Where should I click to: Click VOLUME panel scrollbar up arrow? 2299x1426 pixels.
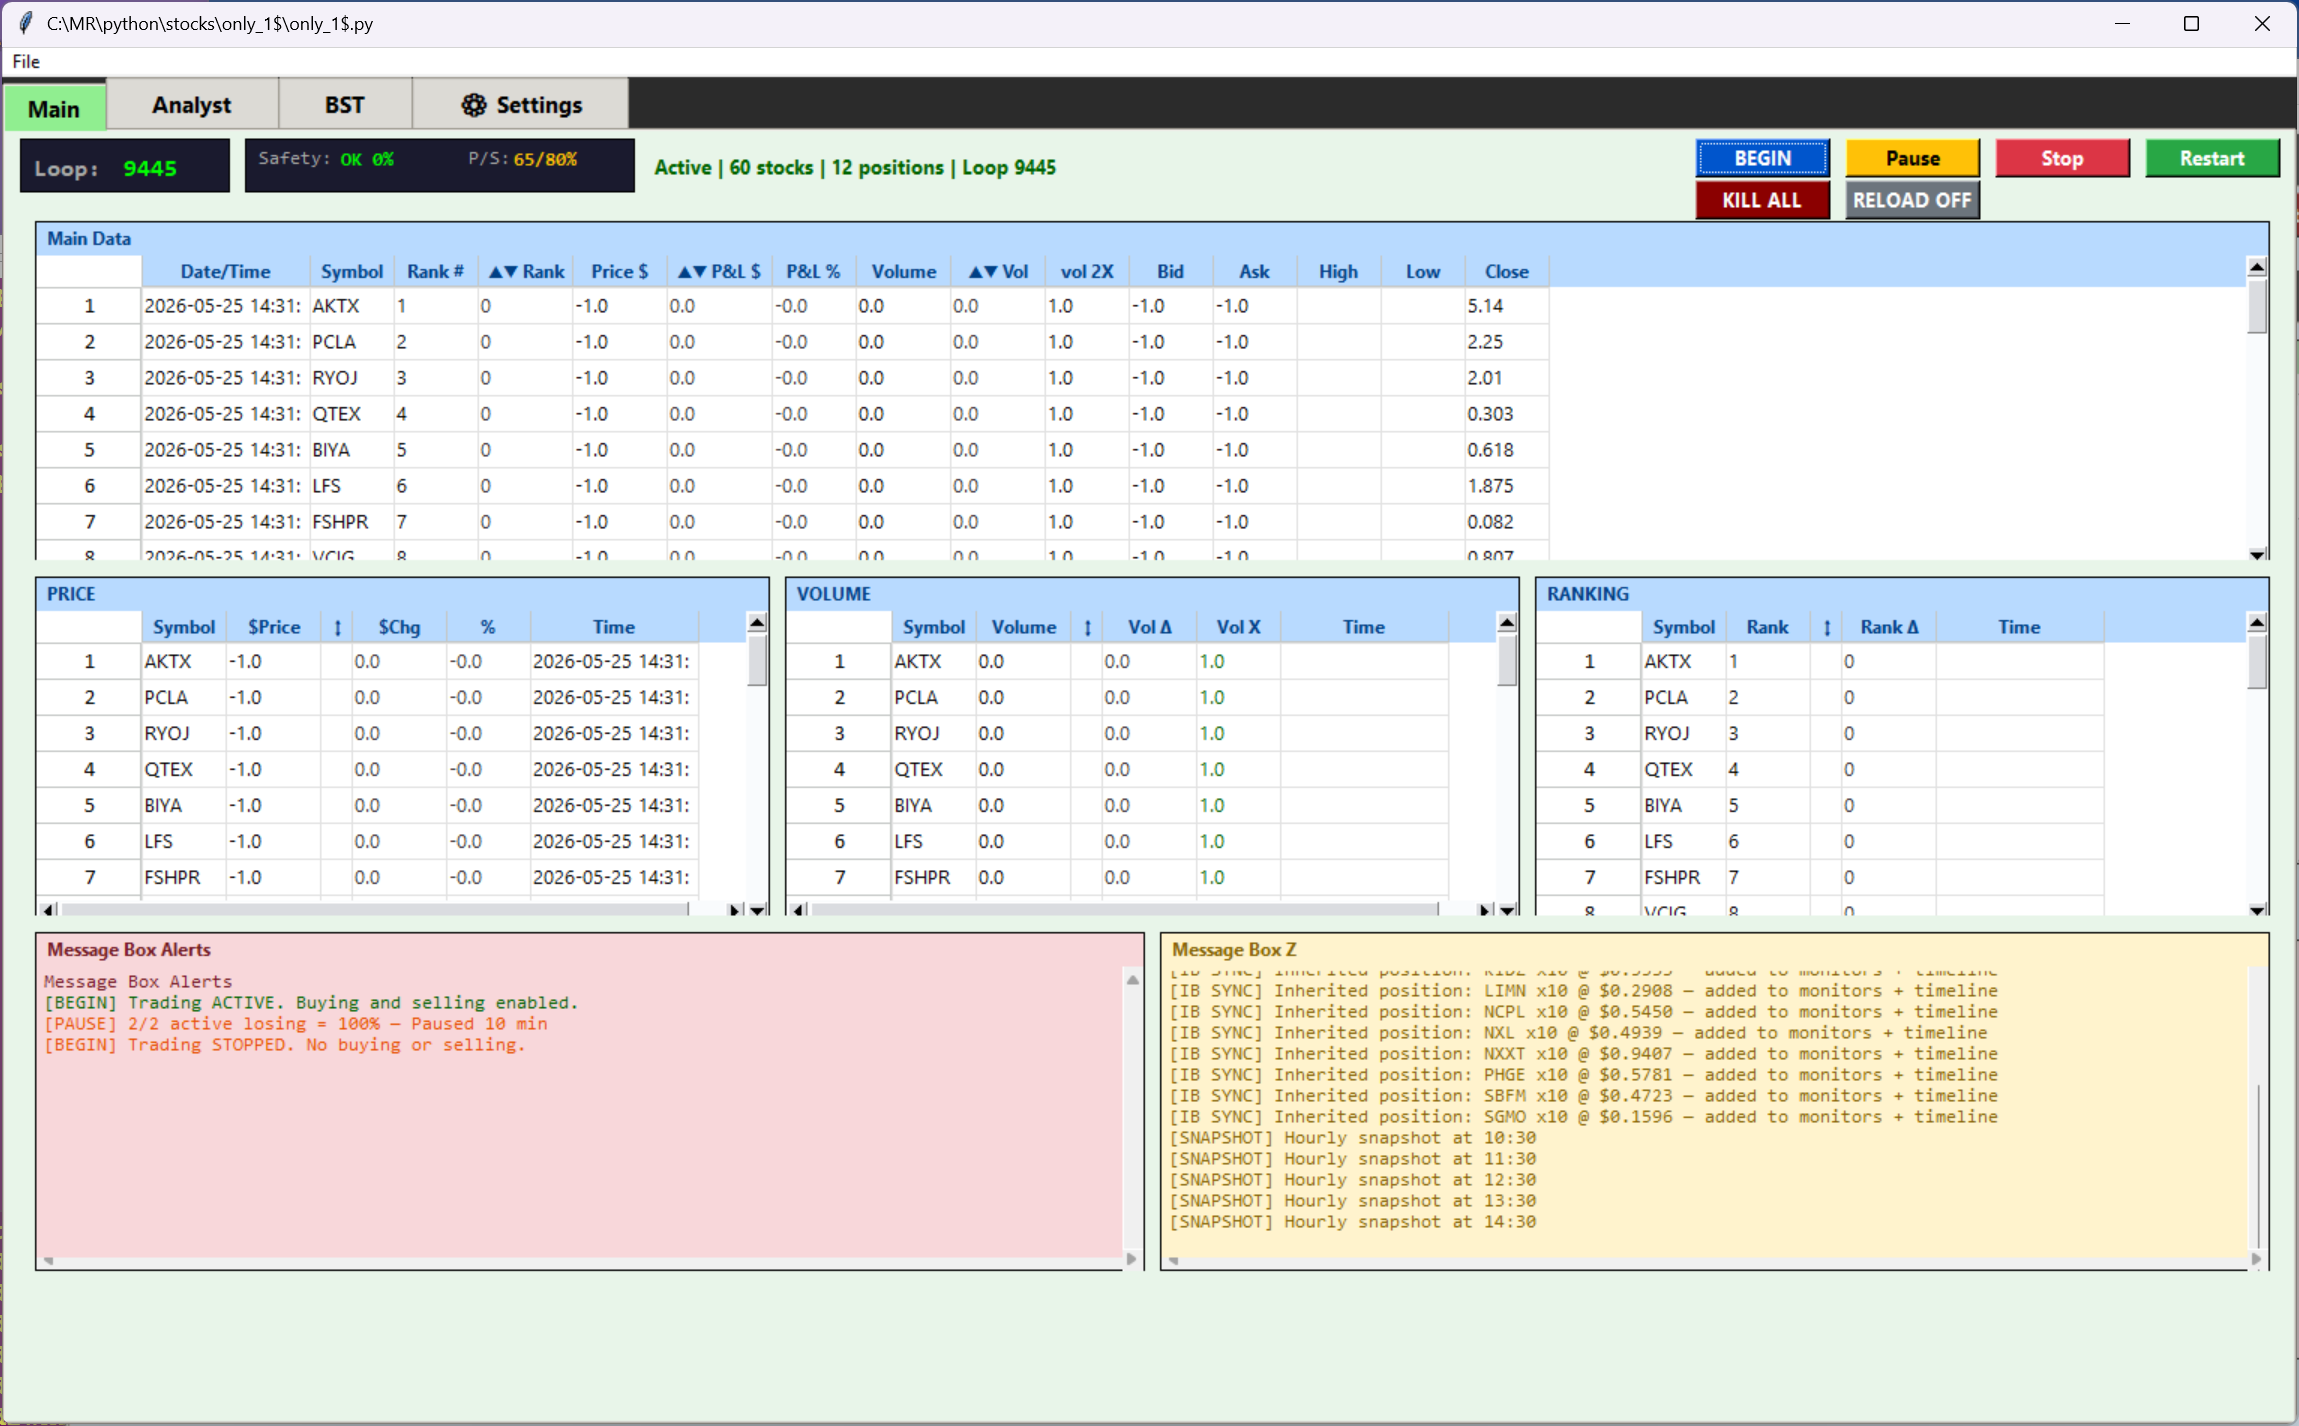[x=1507, y=622]
